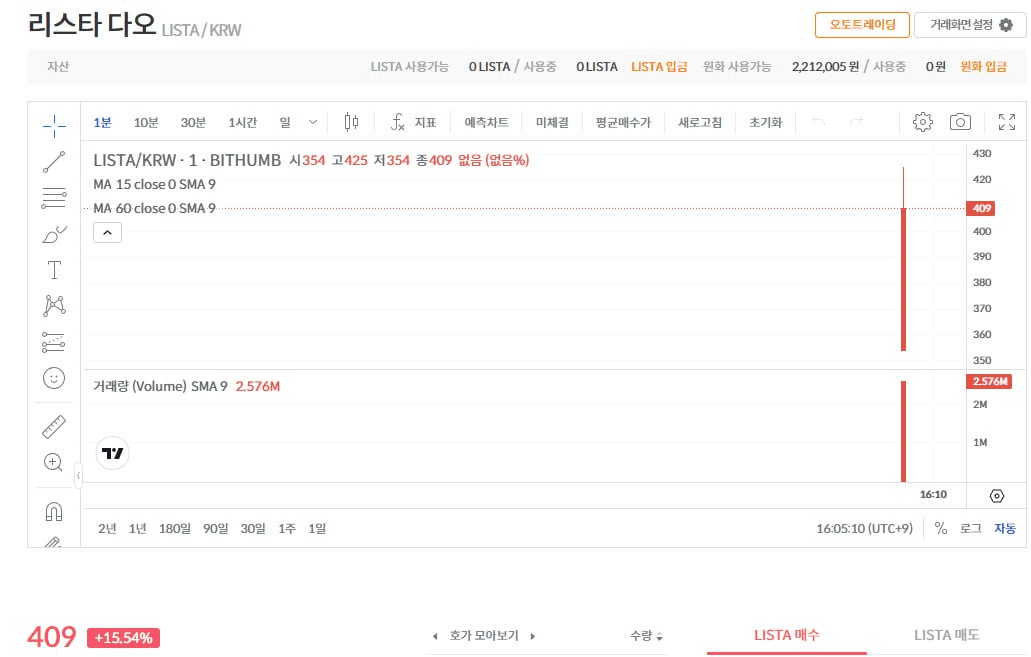Switch to 1분 interval

103,122
